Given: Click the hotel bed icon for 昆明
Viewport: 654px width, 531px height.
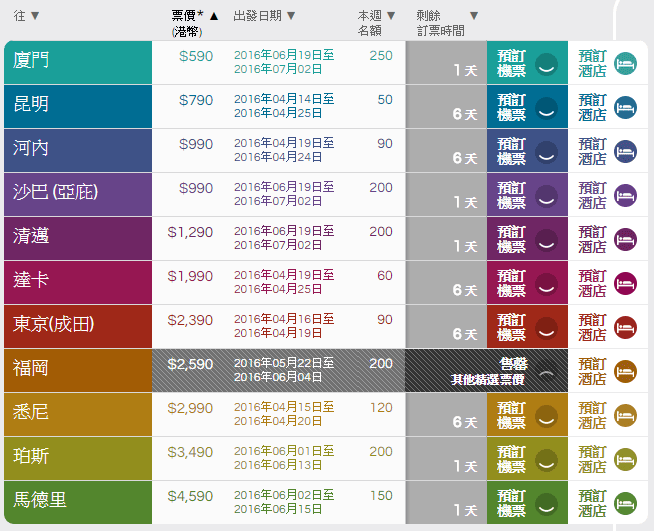Looking at the screenshot, I should (625, 108).
